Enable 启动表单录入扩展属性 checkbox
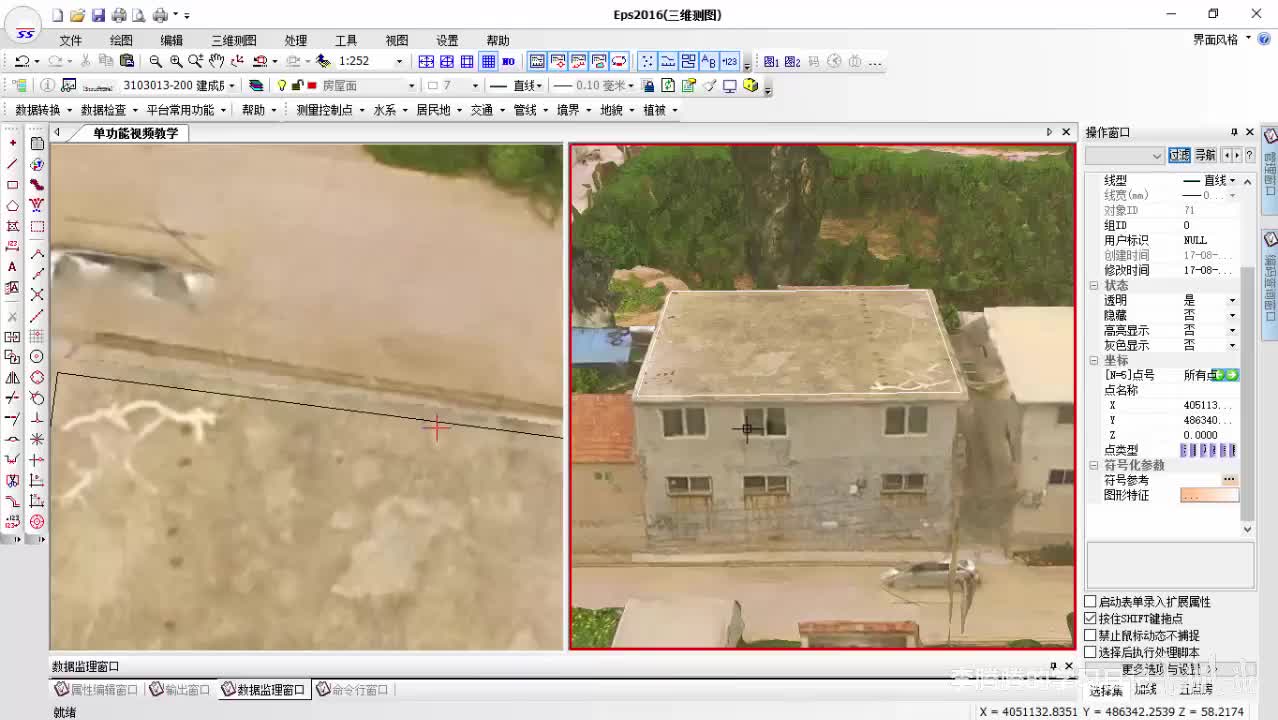The width and height of the screenshot is (1278, 720). [x=1090, y=601]
